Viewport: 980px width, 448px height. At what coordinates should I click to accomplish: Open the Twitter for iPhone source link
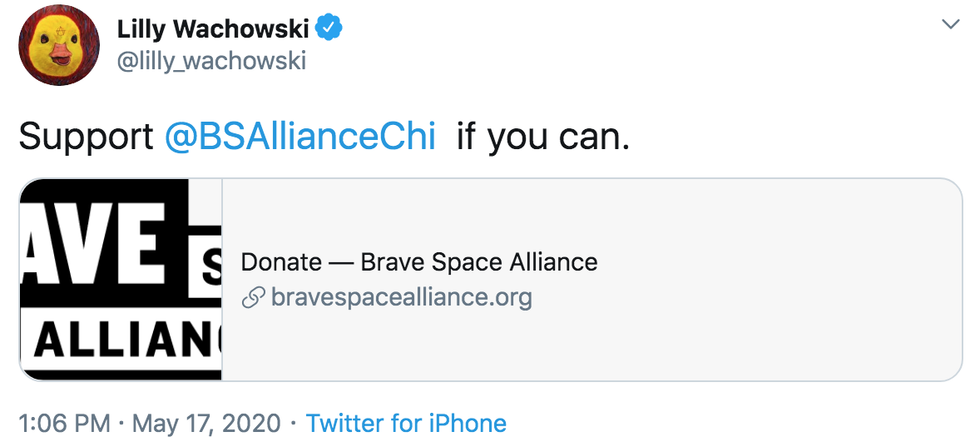(406, 423)
